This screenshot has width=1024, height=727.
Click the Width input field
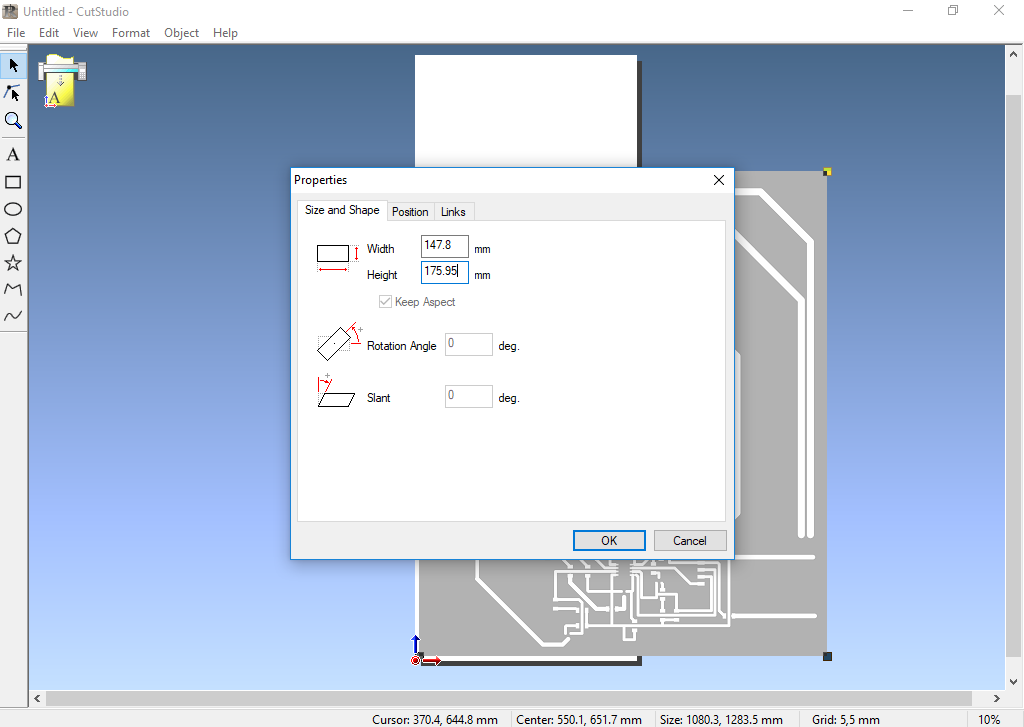point(445,246)
